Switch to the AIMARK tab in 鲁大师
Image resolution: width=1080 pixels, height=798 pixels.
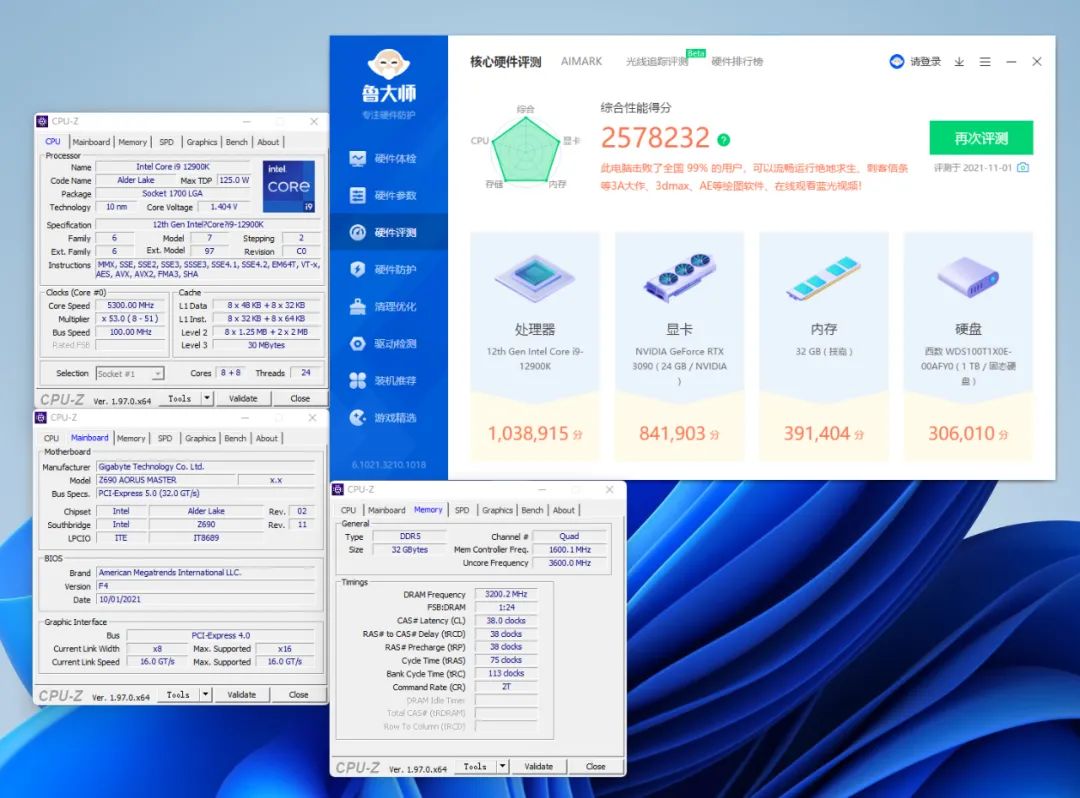coord(581,61)
